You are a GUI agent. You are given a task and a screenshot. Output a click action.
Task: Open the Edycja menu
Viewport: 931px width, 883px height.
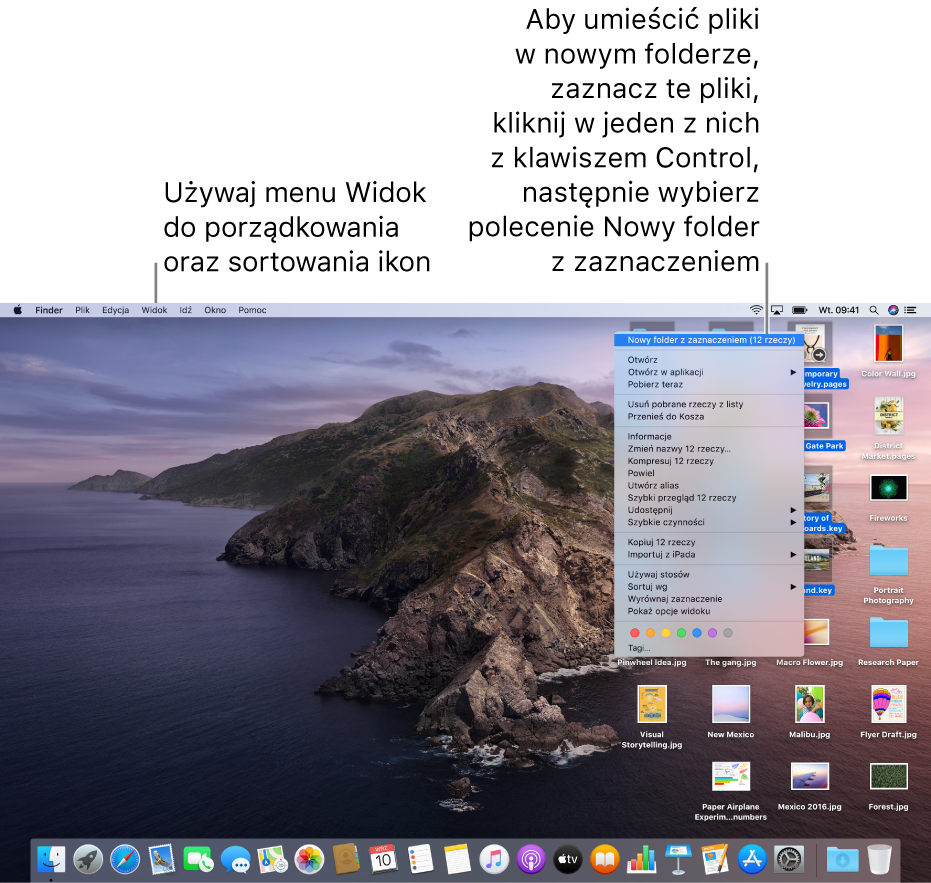coord(115,310)
